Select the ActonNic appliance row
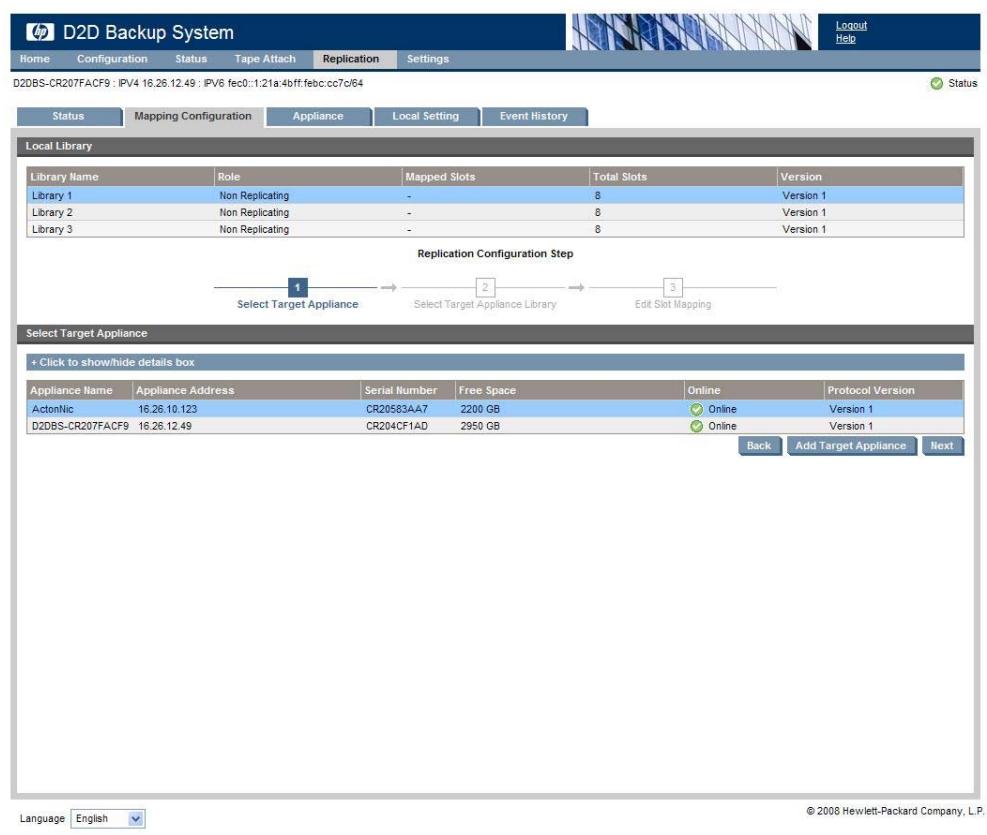987x835 pixels. (495, 409)
